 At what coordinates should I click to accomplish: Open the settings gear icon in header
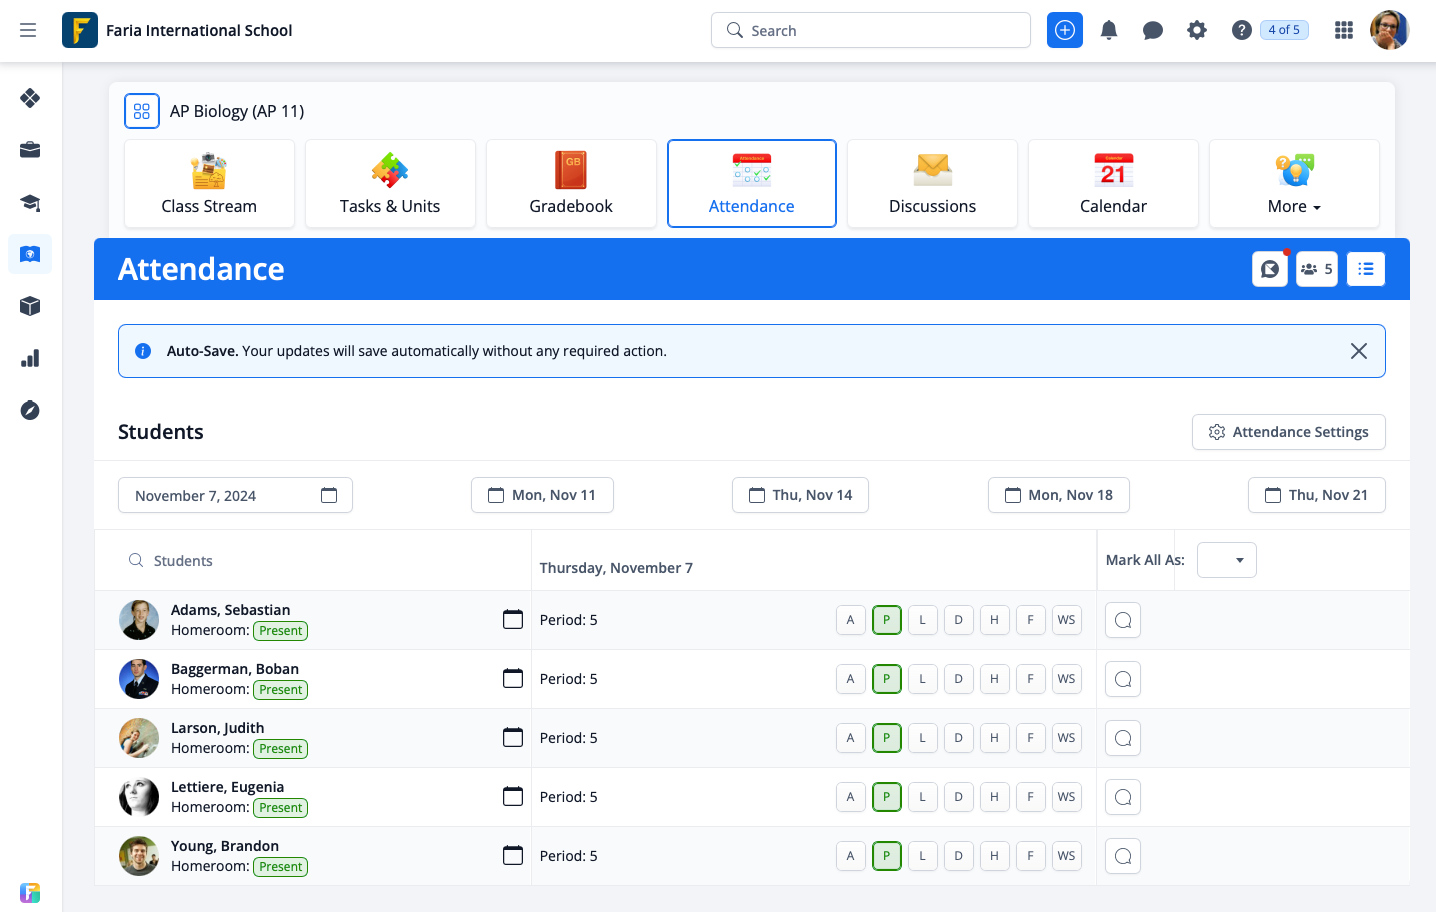coord(1196,30)
